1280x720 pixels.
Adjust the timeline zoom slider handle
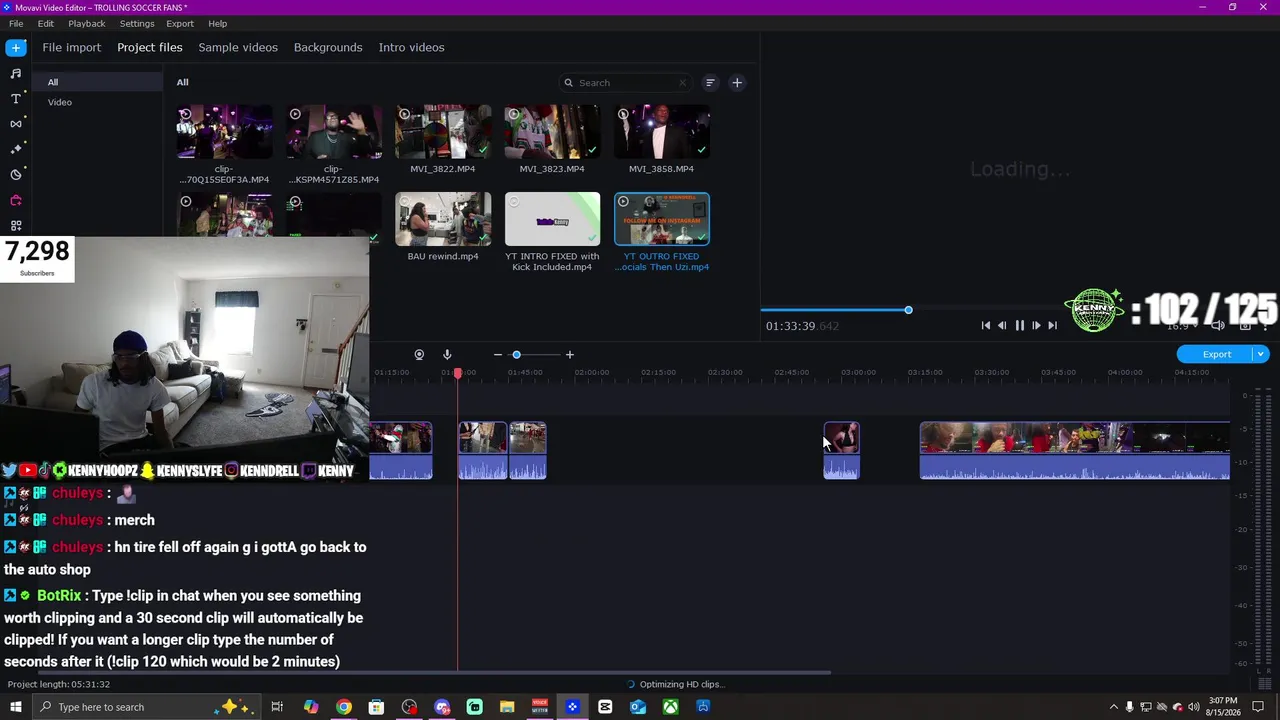coord(516,355)
